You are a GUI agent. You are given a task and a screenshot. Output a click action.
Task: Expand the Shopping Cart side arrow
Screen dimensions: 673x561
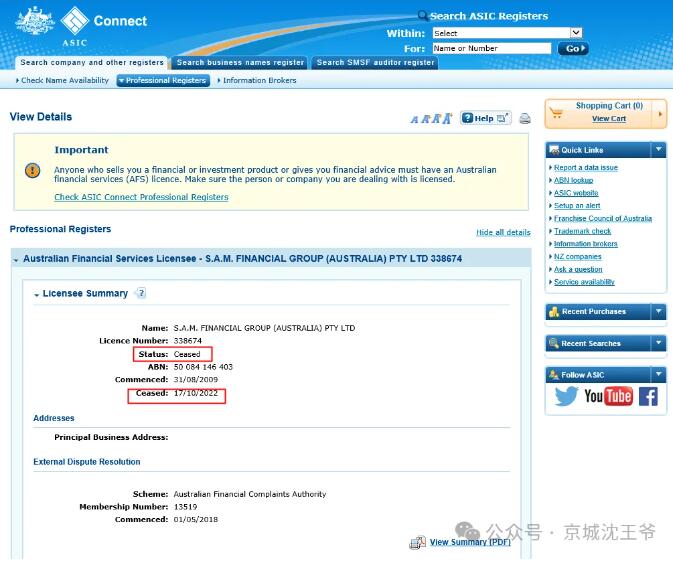pos(660,114)
